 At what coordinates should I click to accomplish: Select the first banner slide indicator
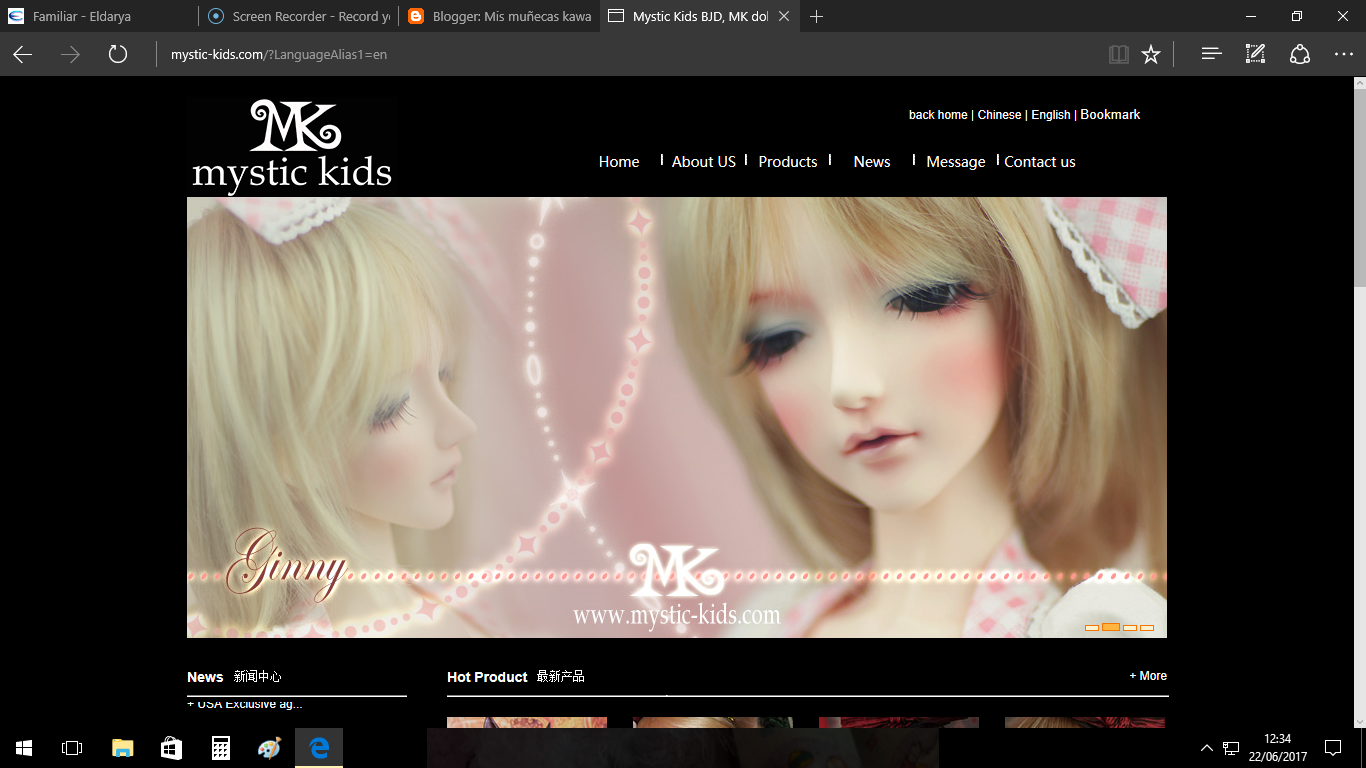coord(1091,628)
